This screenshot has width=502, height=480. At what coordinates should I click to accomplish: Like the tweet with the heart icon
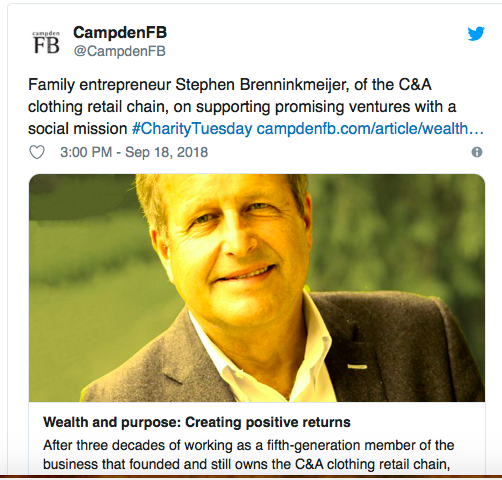[x=37, y=152]
